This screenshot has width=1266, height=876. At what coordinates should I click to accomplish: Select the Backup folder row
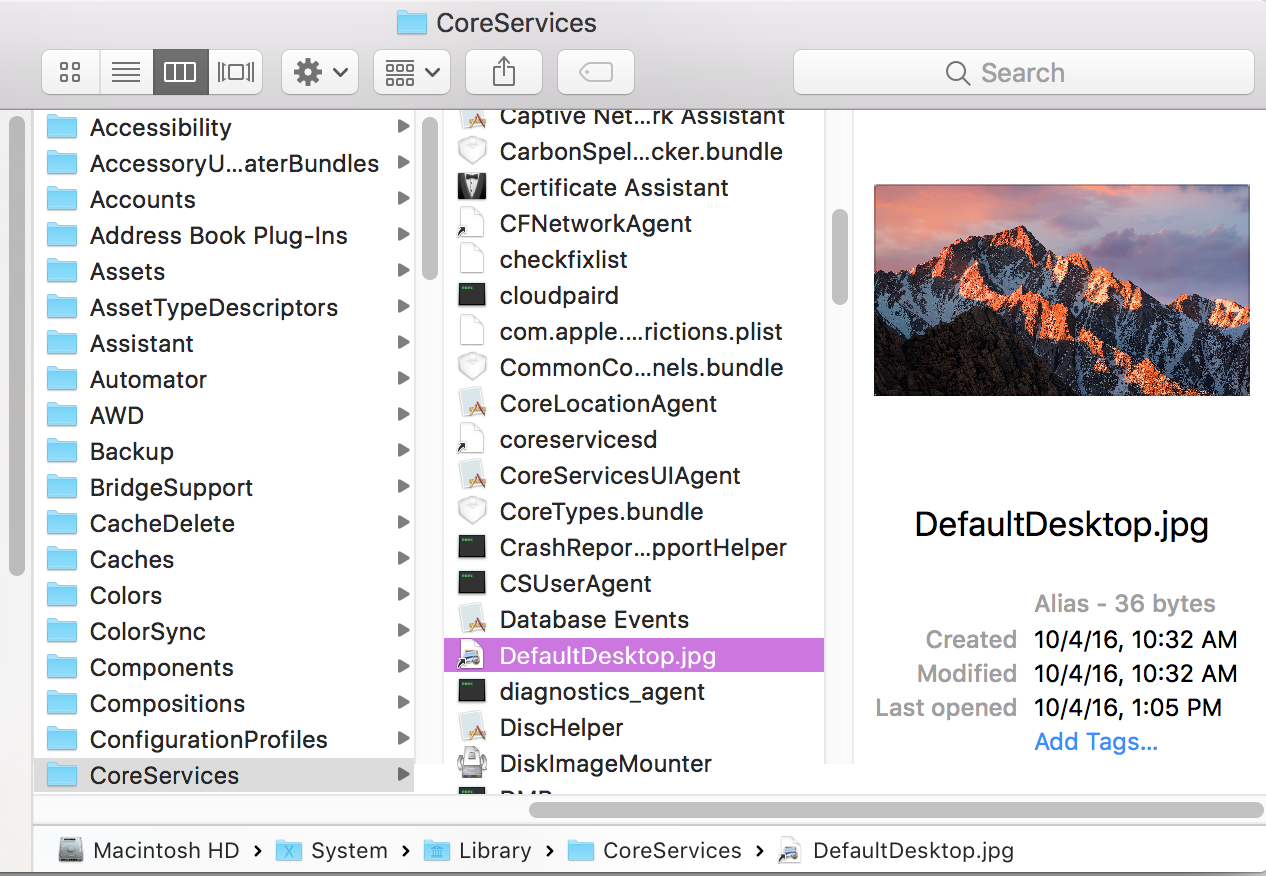pos(225,451)
